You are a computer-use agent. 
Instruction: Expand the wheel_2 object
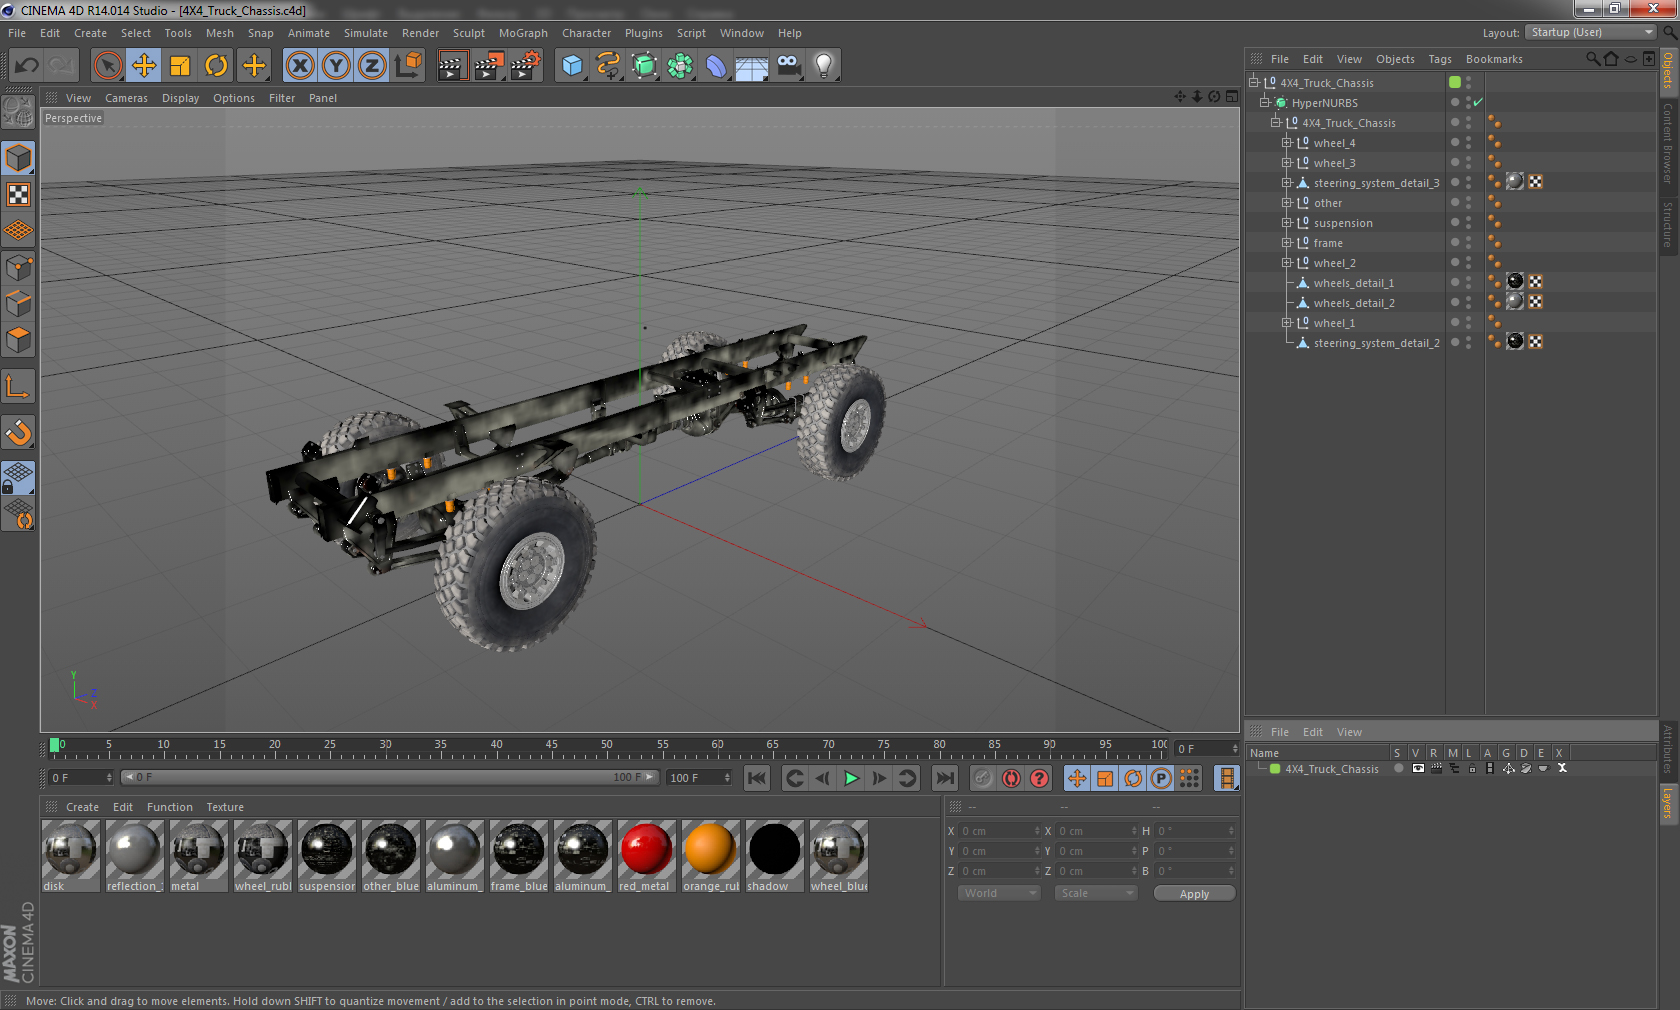click(x=1287, y=262)
